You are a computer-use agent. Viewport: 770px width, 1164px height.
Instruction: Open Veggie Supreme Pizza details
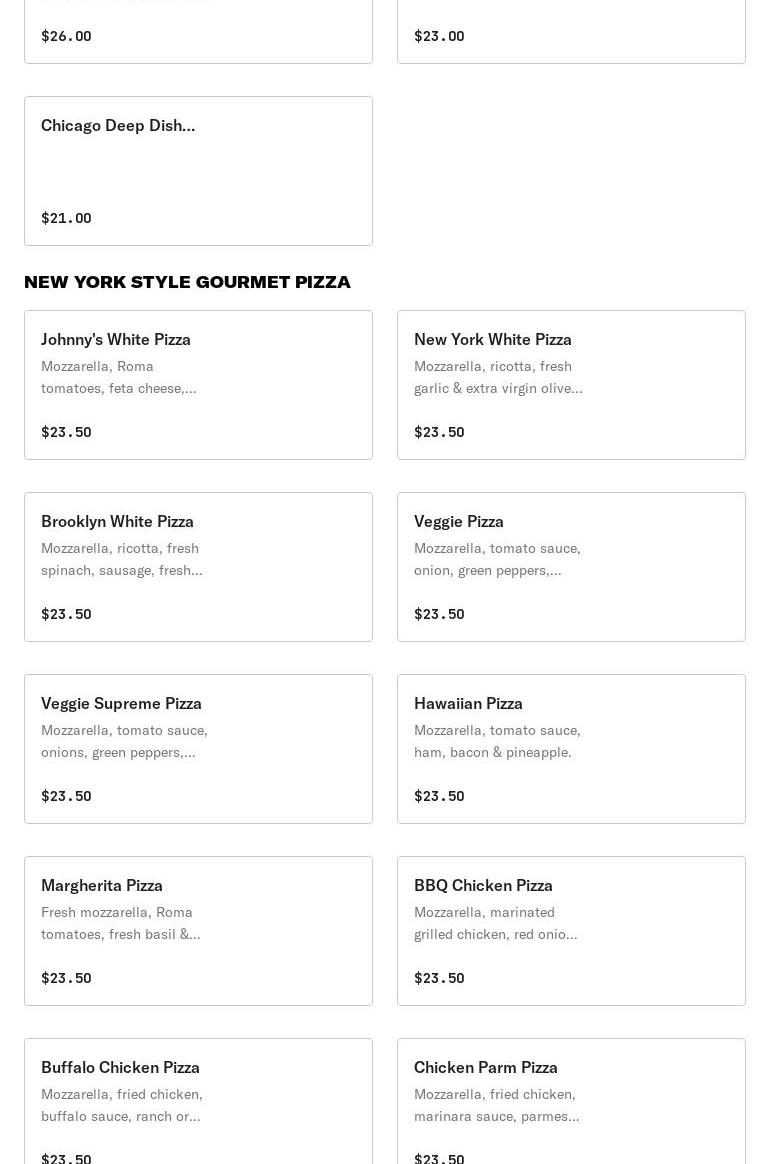tap(198, 748)
